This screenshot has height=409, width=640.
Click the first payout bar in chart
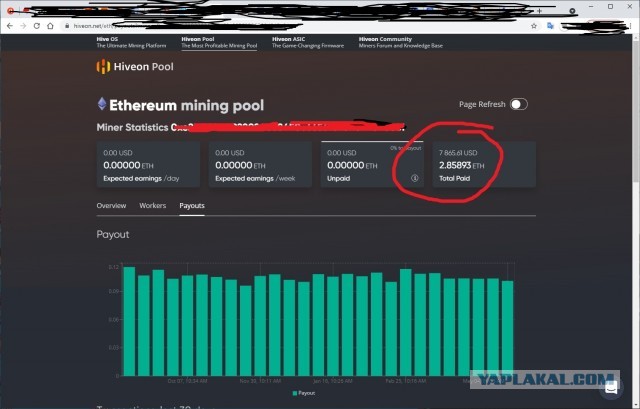(129, 321)
